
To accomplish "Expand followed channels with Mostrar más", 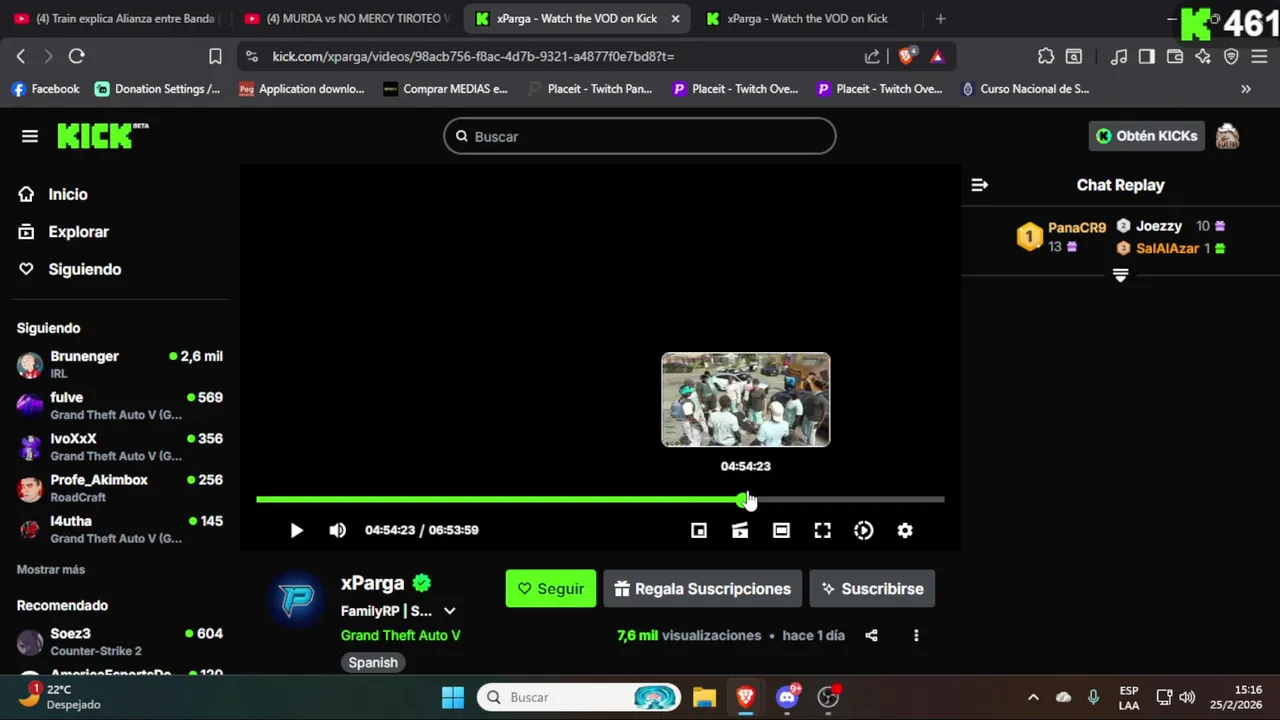I will pyautogui.click(x=51, y=569).
